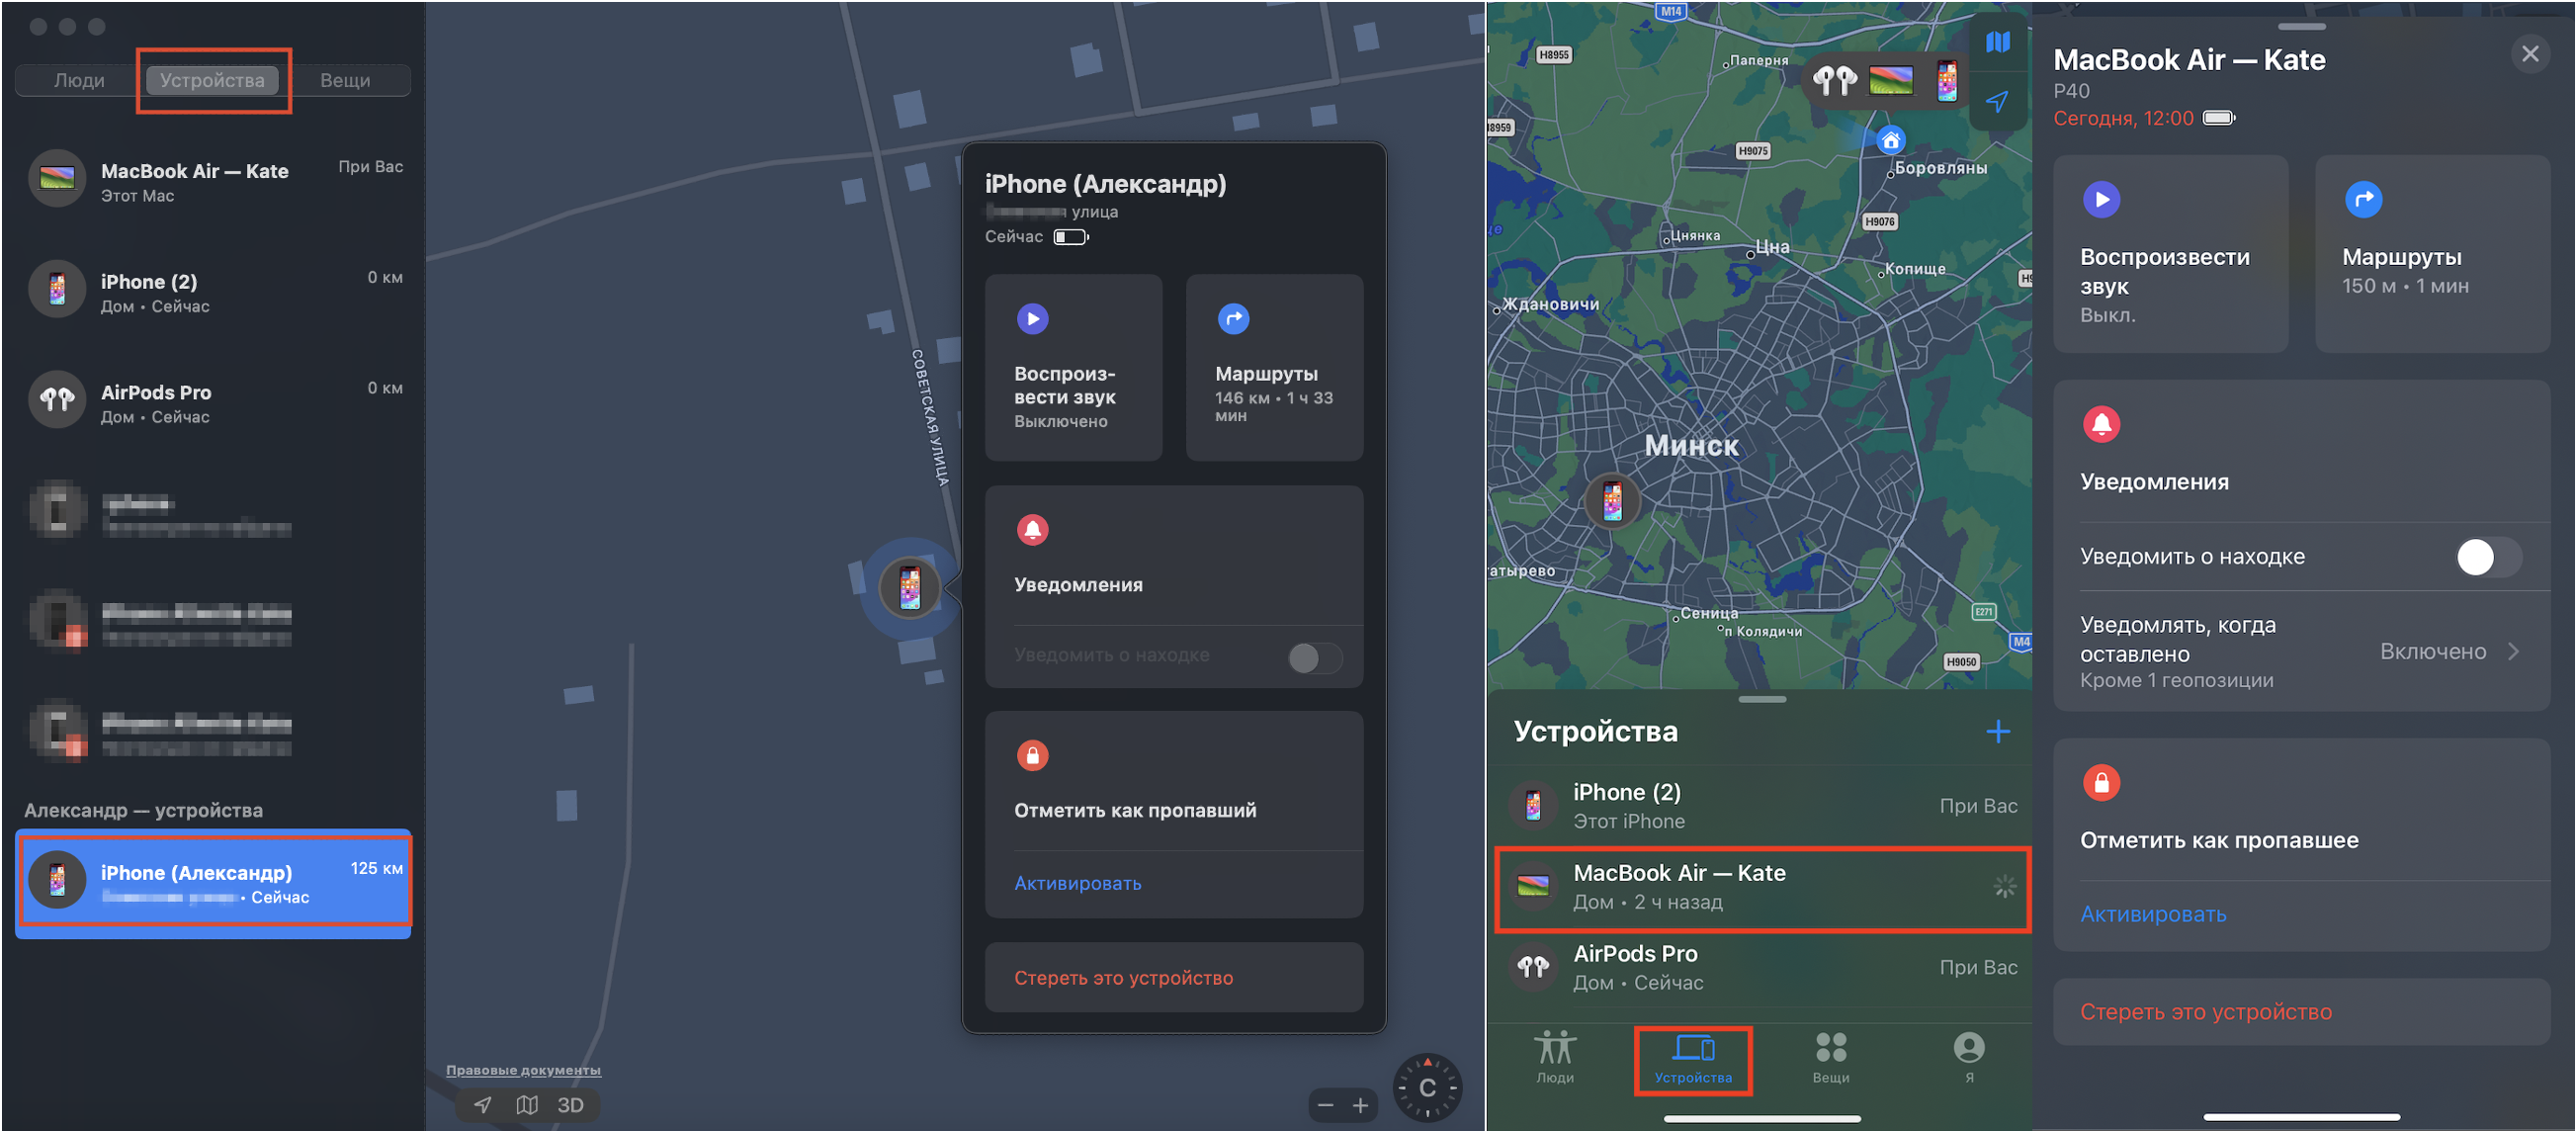The height and width of the screenshot is (1131, 2576).
Task: Zoom in the Mac map with plus
Action: 1360,1105
